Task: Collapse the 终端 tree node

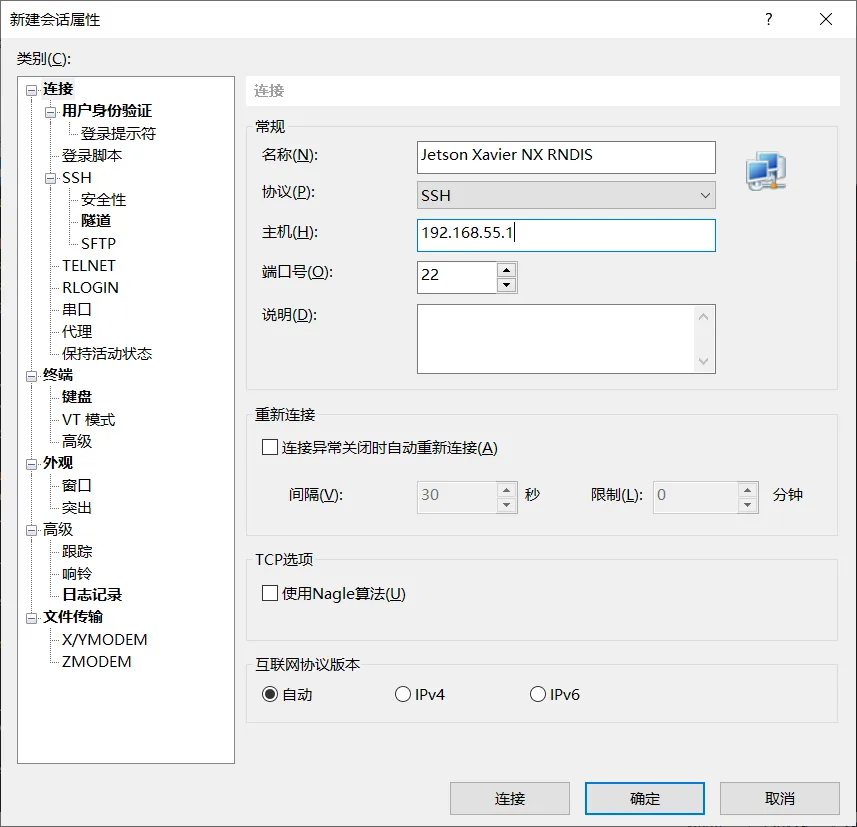Action: [32, 376]
